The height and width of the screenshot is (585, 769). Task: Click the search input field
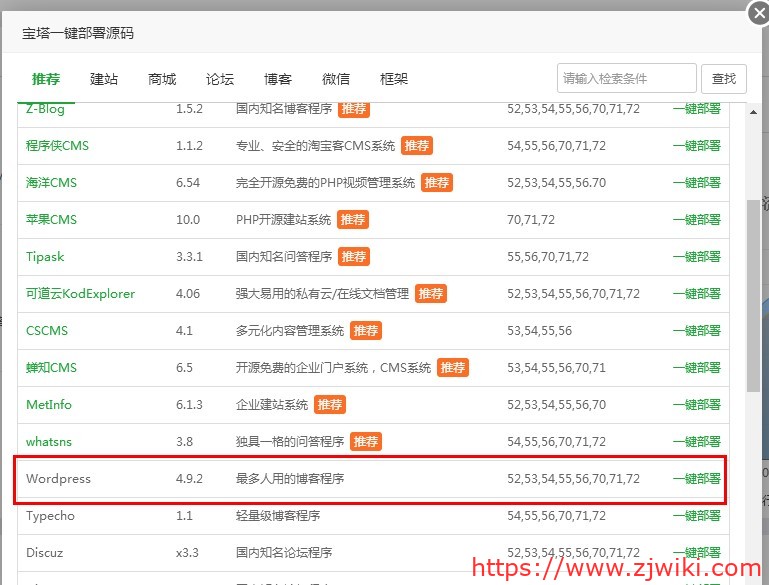tap(626, 78)
